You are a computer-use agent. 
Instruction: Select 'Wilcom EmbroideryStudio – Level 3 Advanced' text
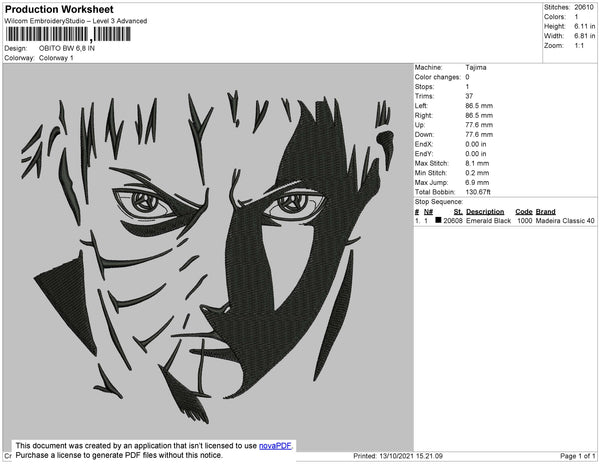(x=76, y=21)
